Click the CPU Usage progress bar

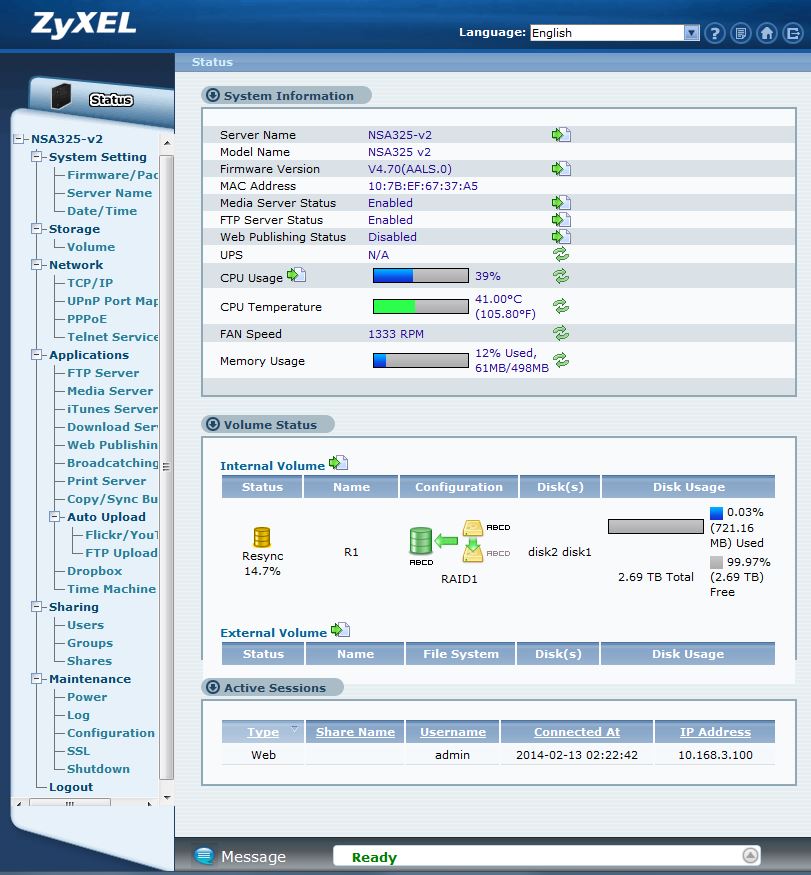(x=421, y=276)
